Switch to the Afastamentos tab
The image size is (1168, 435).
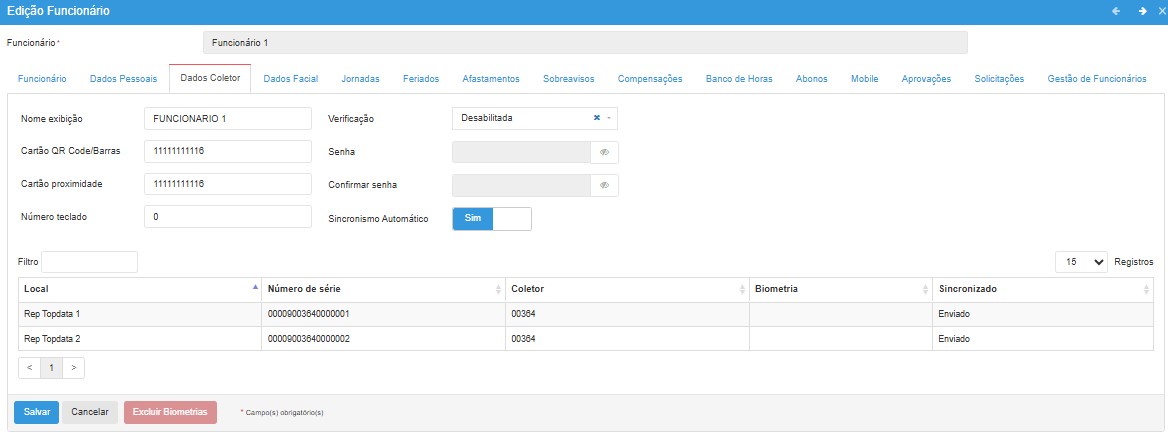491,79
